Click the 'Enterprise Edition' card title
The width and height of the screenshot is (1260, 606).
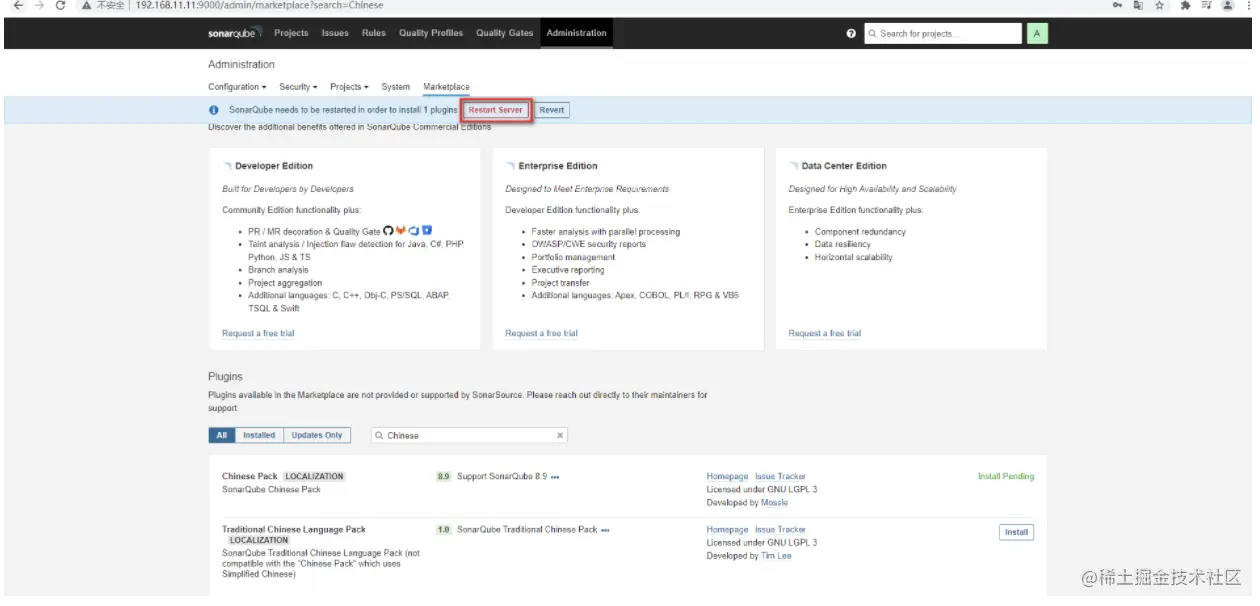(x=558, y=166)
